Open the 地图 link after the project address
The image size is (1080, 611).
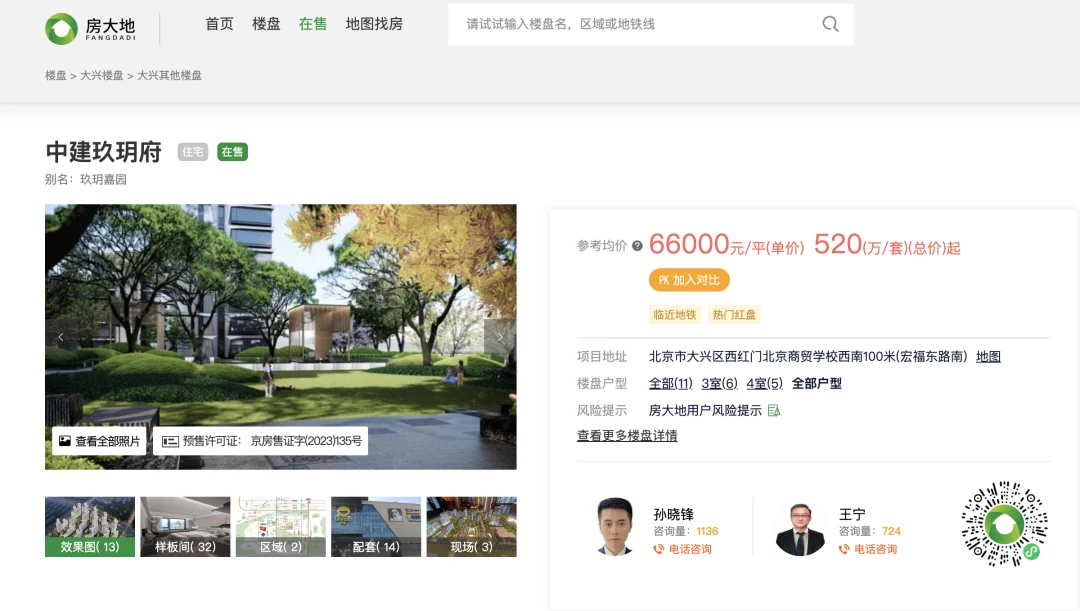(x=989, y=356)
